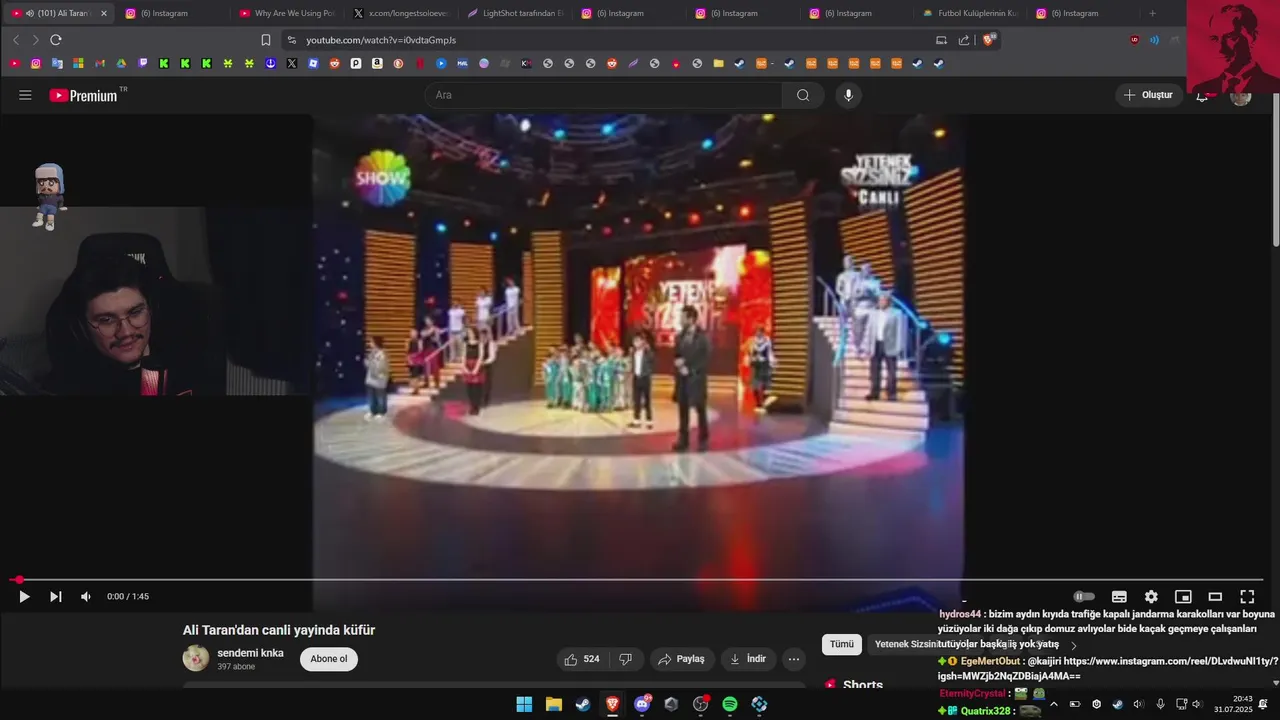The image size is (1280, 720).
Task: Install app icon in address bar
Action: pos(941,40)
